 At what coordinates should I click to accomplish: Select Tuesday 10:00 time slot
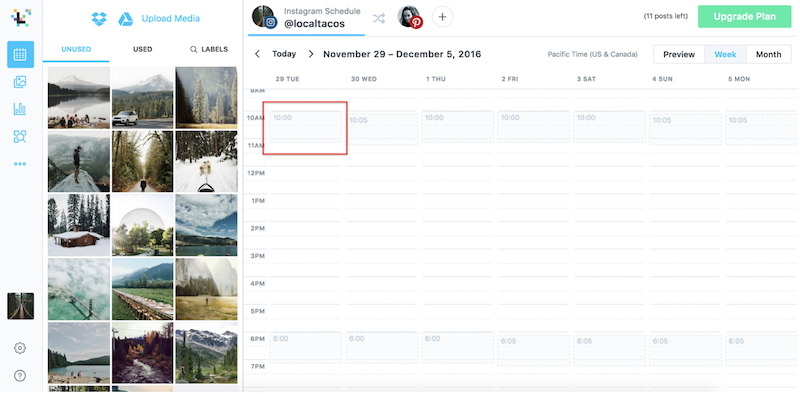point(306,127)
